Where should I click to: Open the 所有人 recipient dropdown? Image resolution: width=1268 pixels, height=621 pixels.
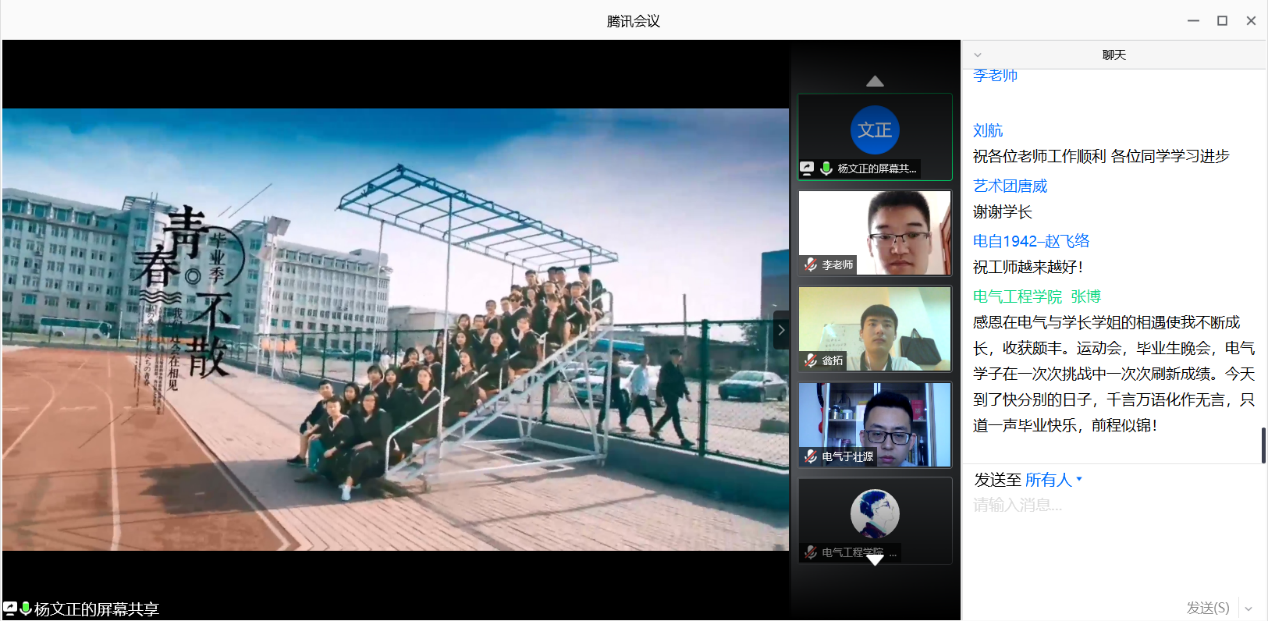click(1053, 480)
